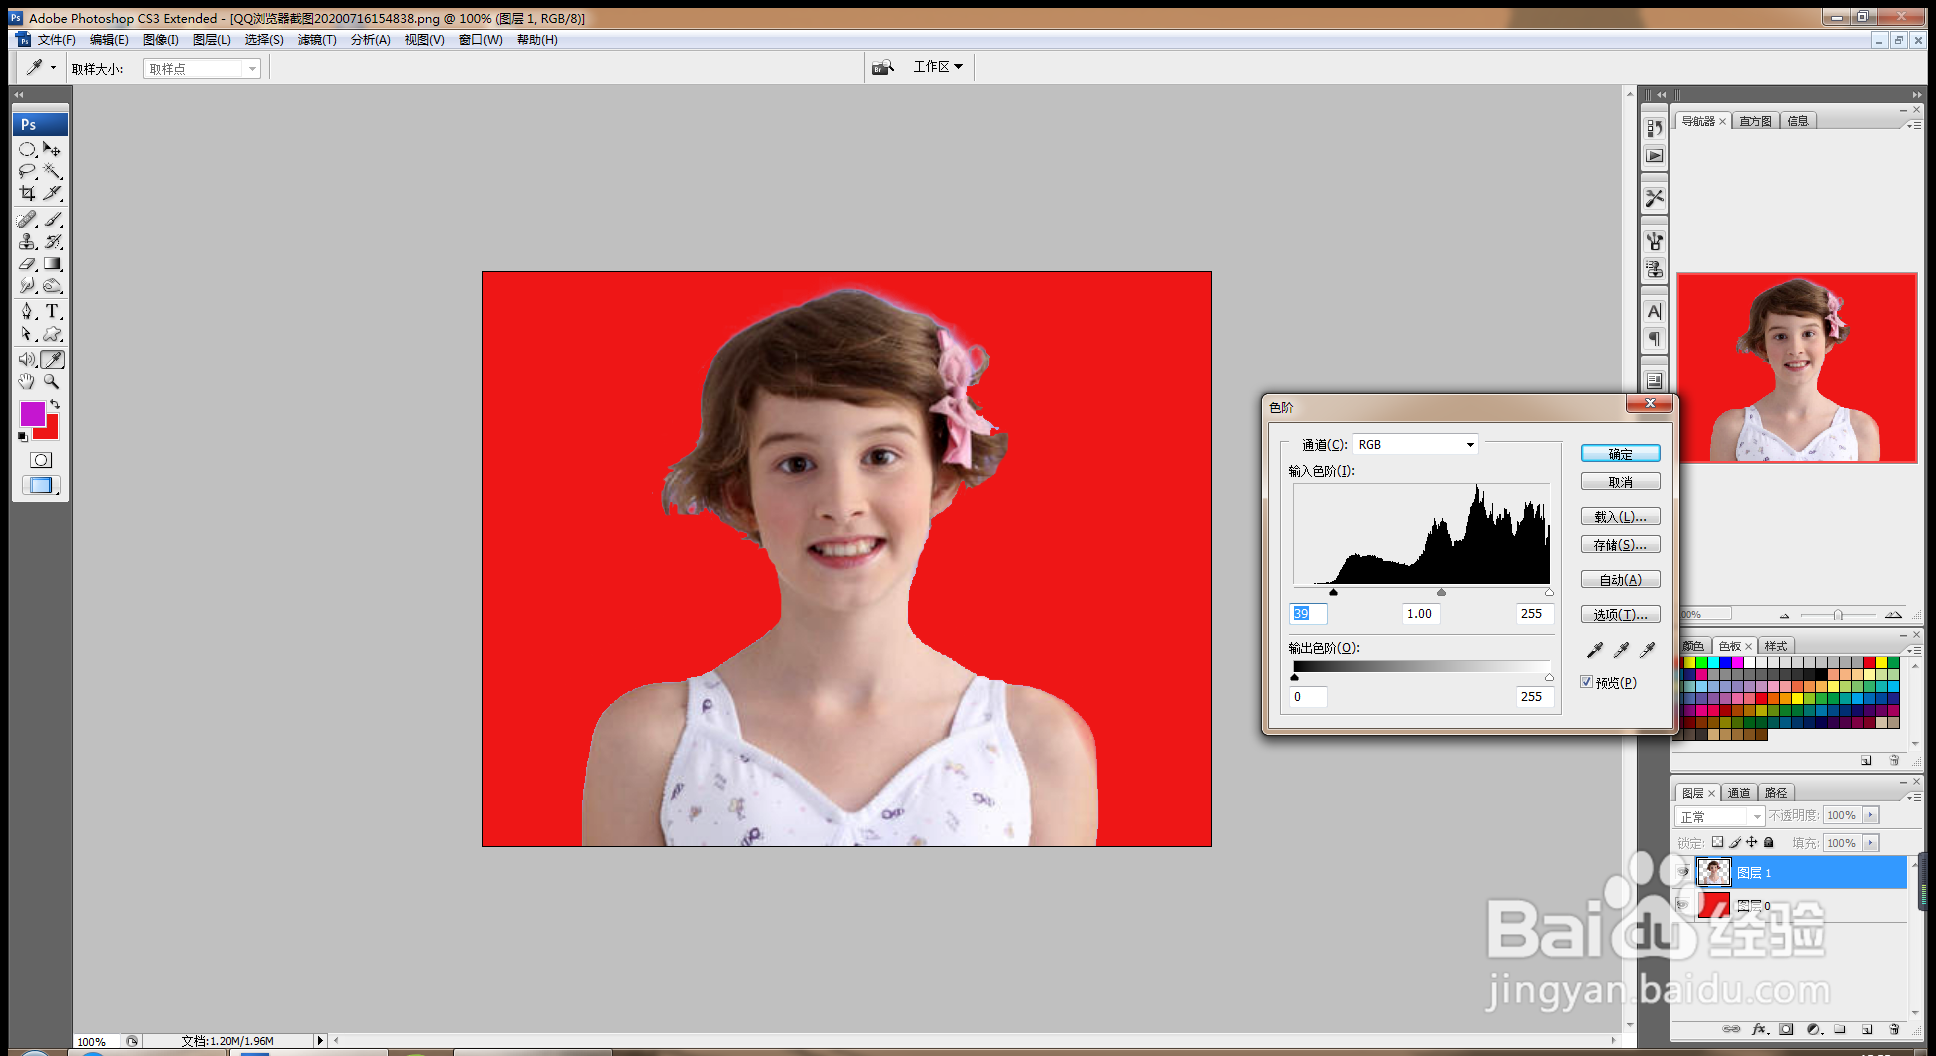The width and height of the screenshot is (1936, 1056).
Task: Select the Type tool
Action: [x=53, y=311]
